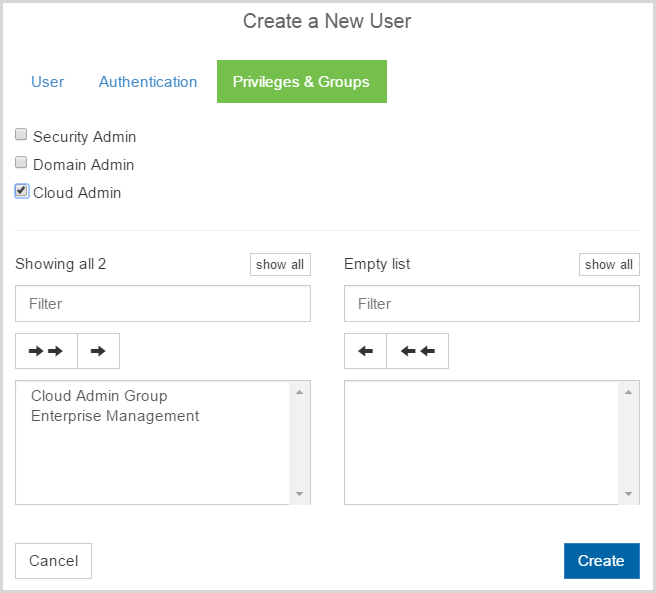The image size is (656, 593).
Task: Switch to the User tab
Action: 47,82
